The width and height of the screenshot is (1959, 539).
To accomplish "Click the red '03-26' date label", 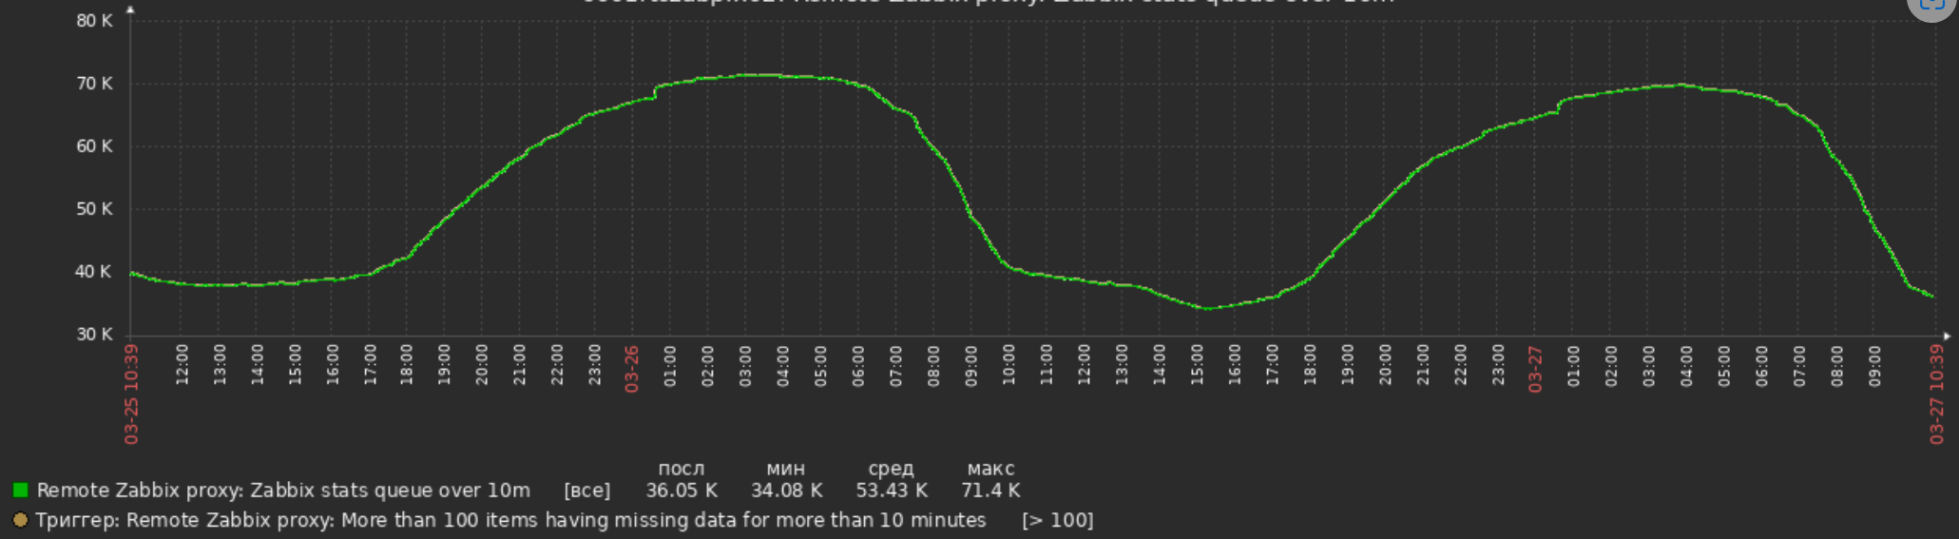I will [x=631, y=369].
